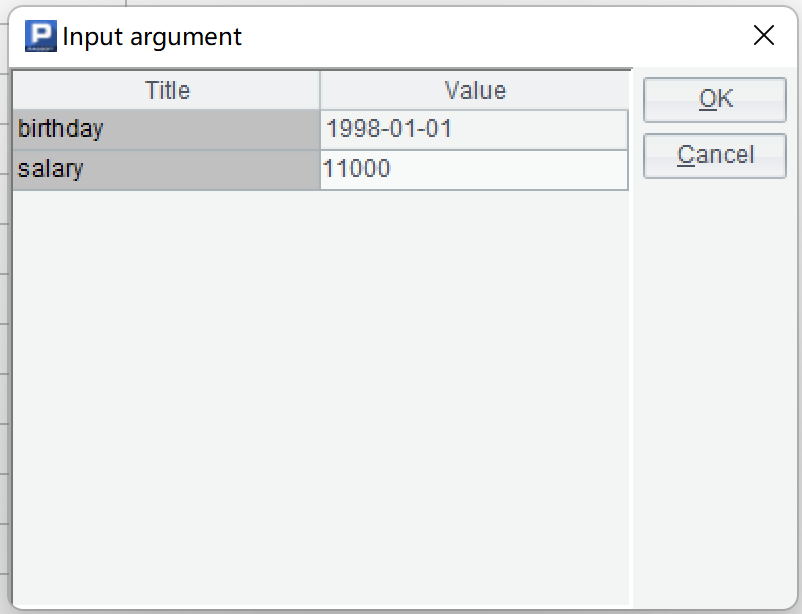Click empty title bar space left of close button
The width and height of the screenshot is (802, 614).
coord(500,37)
